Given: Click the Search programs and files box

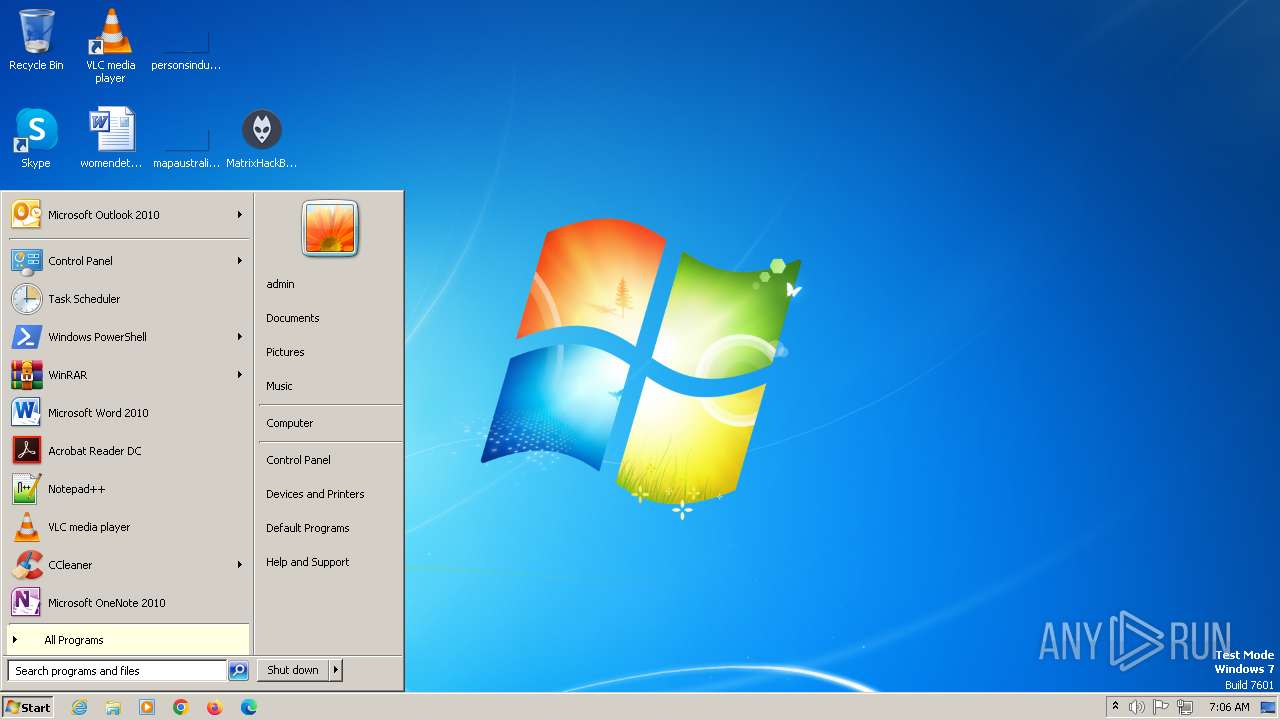Looking at the screenshot, I should [117, 671].
